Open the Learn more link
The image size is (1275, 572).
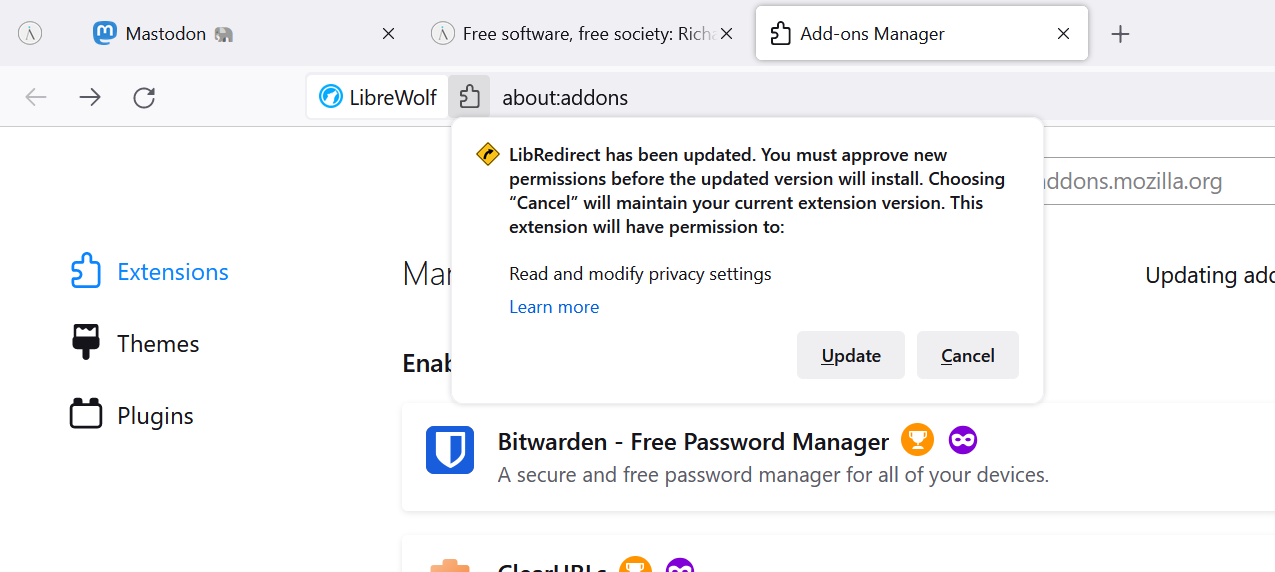pos(554,307)
